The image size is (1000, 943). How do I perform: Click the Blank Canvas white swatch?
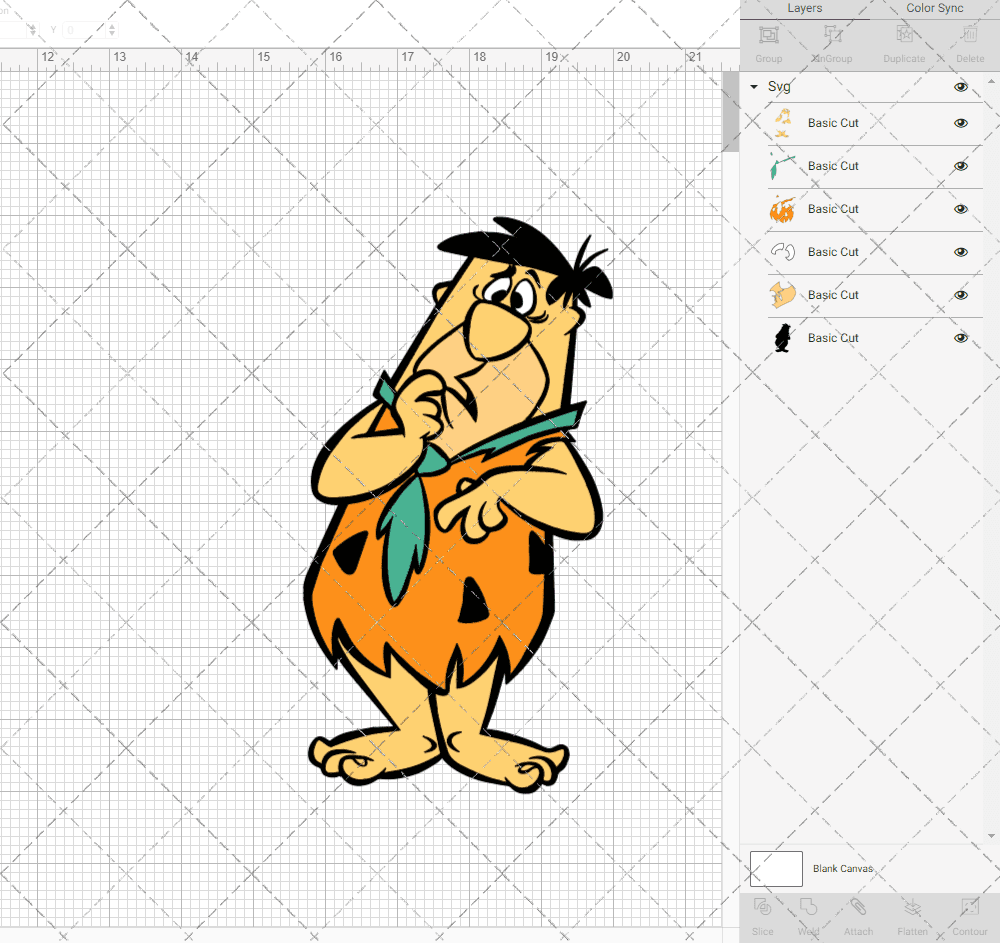click(776, 868)
